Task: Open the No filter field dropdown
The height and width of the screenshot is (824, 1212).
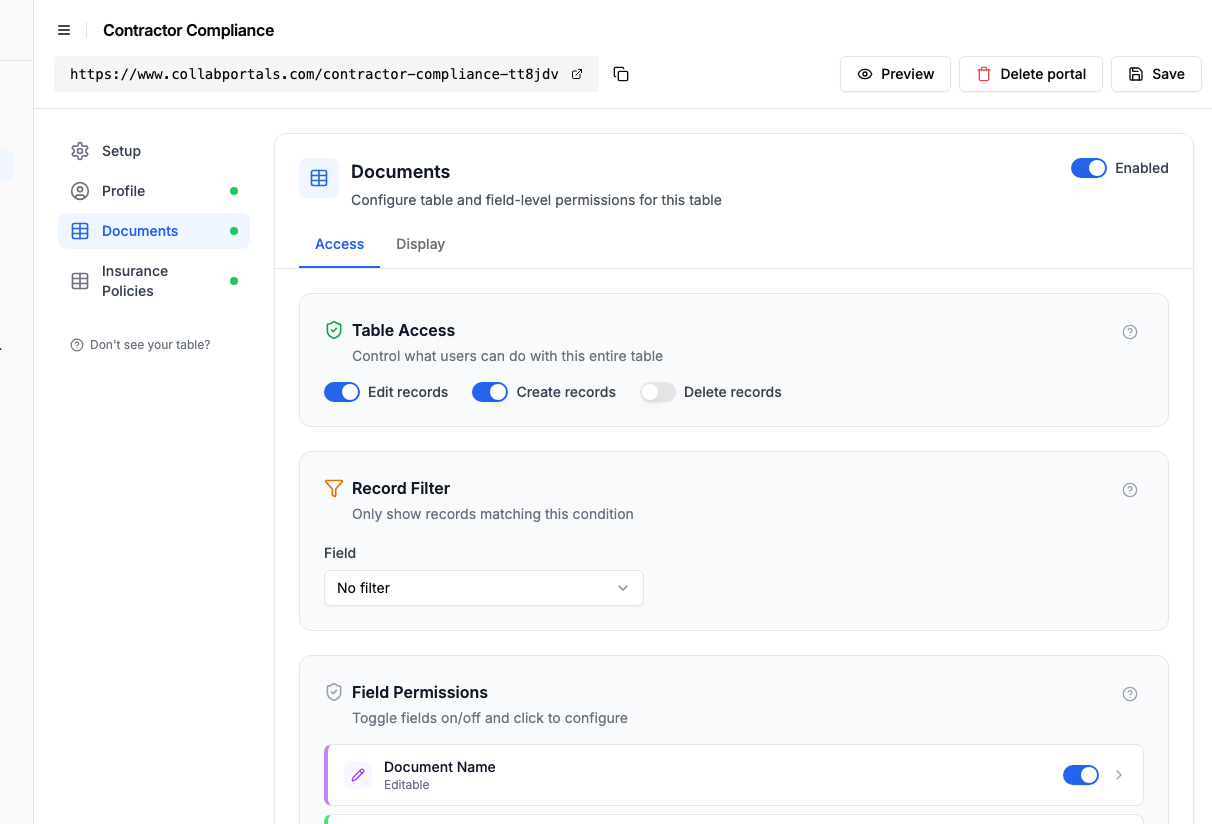Action: [484, 588]
